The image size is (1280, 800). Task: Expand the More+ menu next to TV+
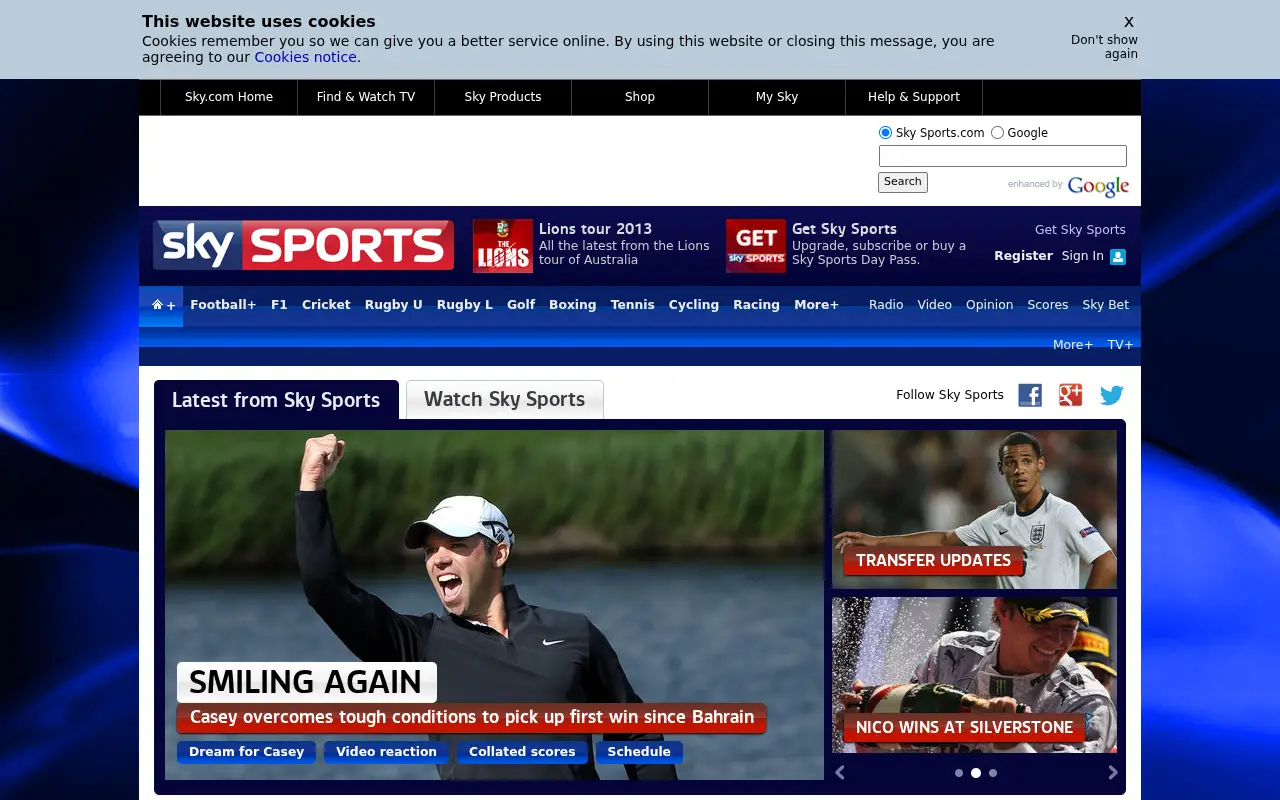(1073, 345)
